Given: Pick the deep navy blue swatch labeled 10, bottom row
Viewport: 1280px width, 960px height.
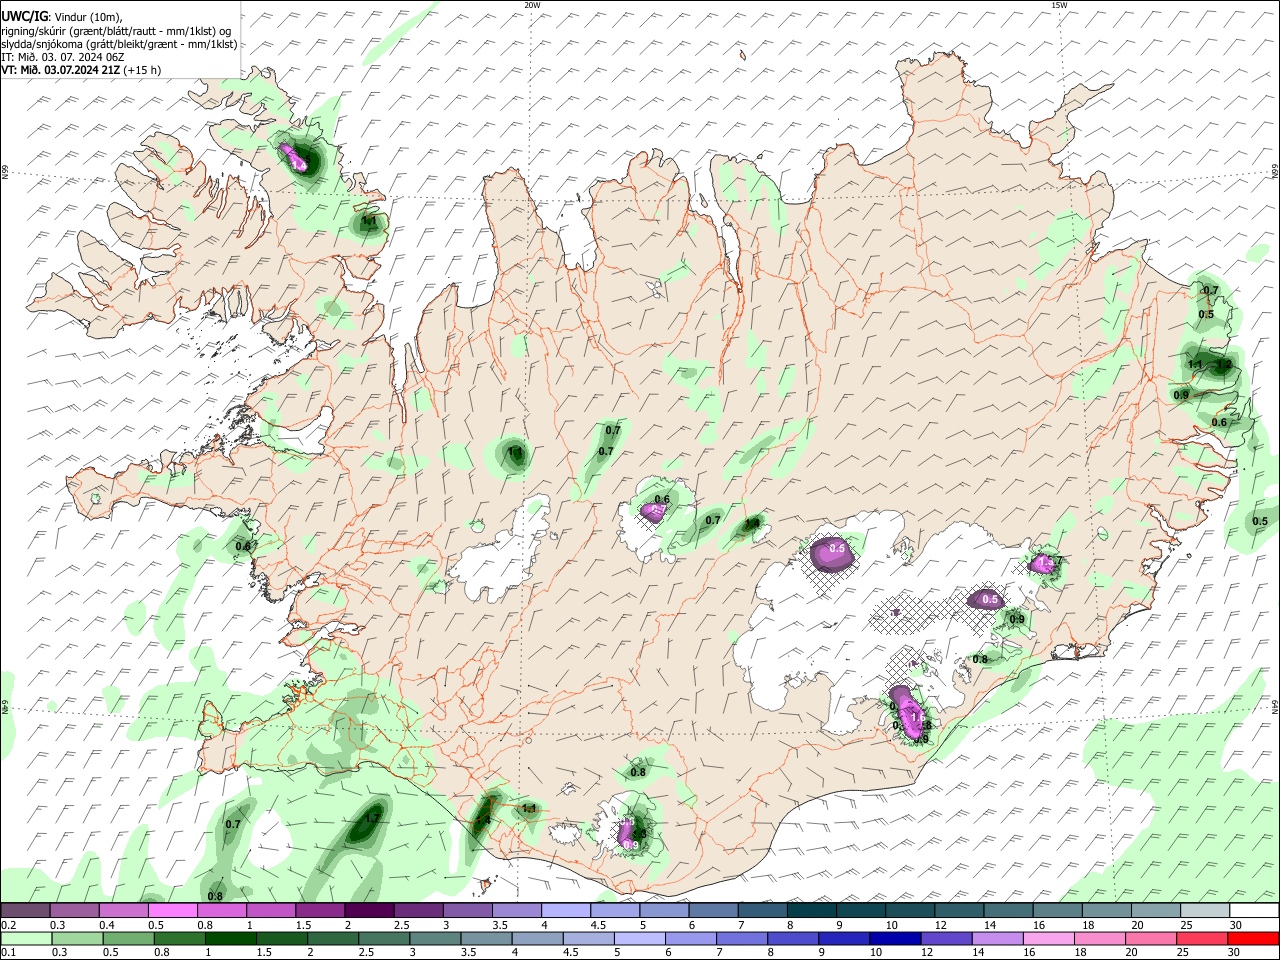Looking at the screenshot, I should (894, 939).
